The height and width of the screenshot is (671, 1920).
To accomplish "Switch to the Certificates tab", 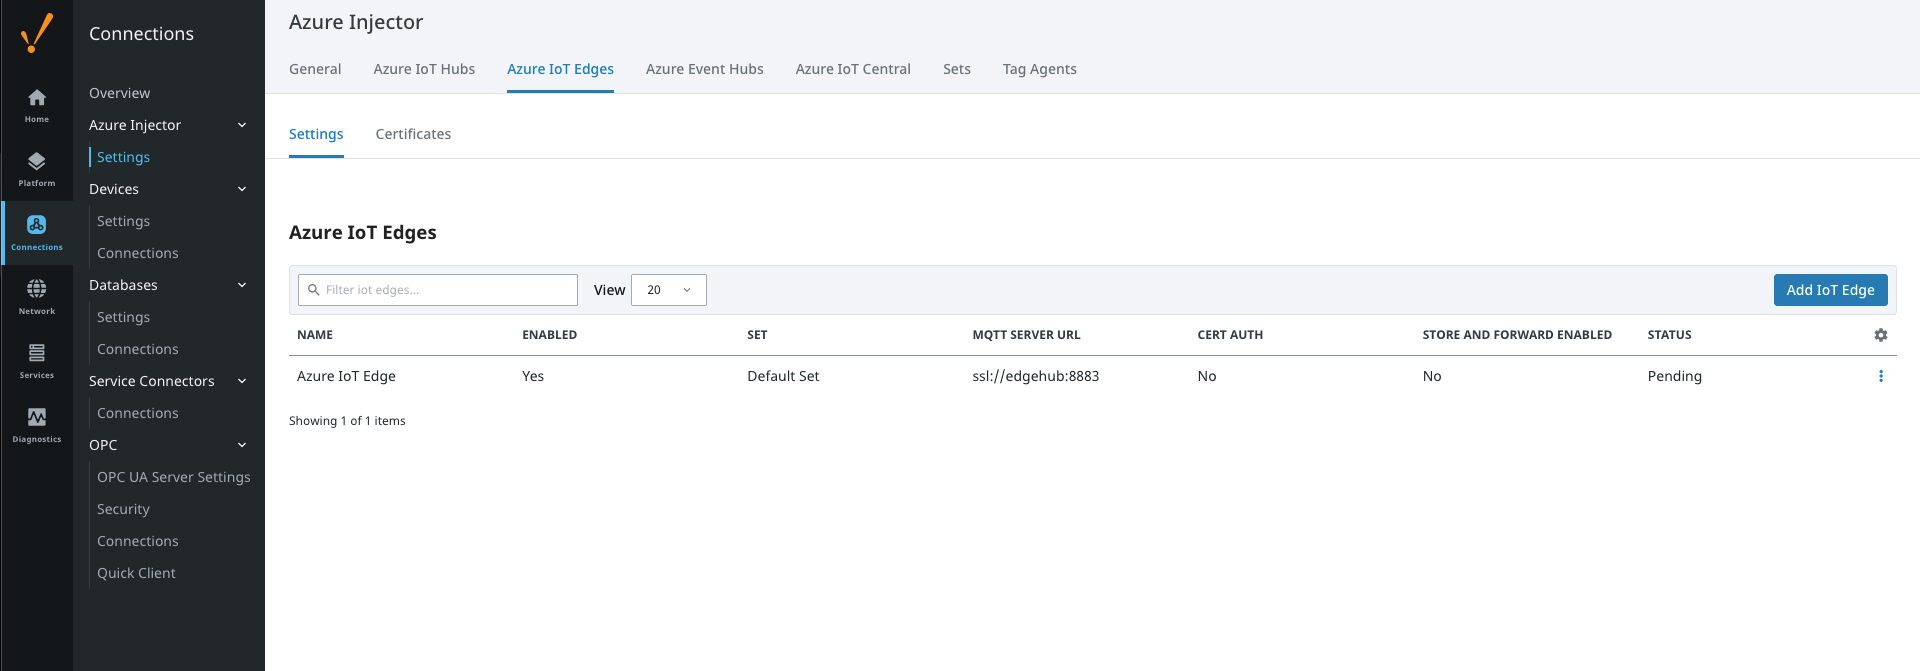I will [x=413, y=134].
